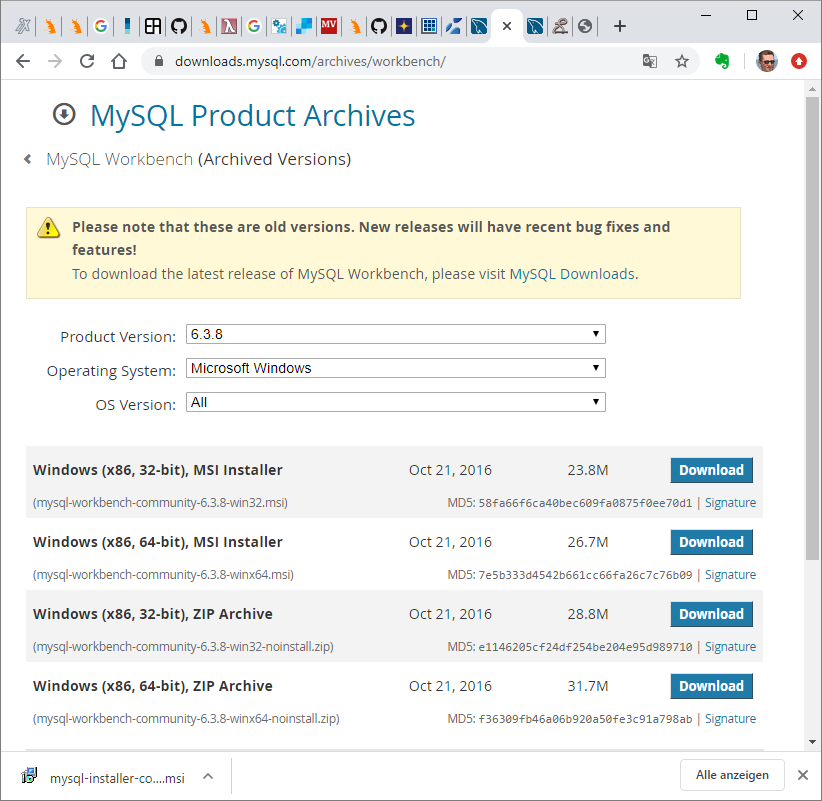The height and width of the screenshot is (801, 822).
Task: Switch to the Google tab
Action: 100,26
